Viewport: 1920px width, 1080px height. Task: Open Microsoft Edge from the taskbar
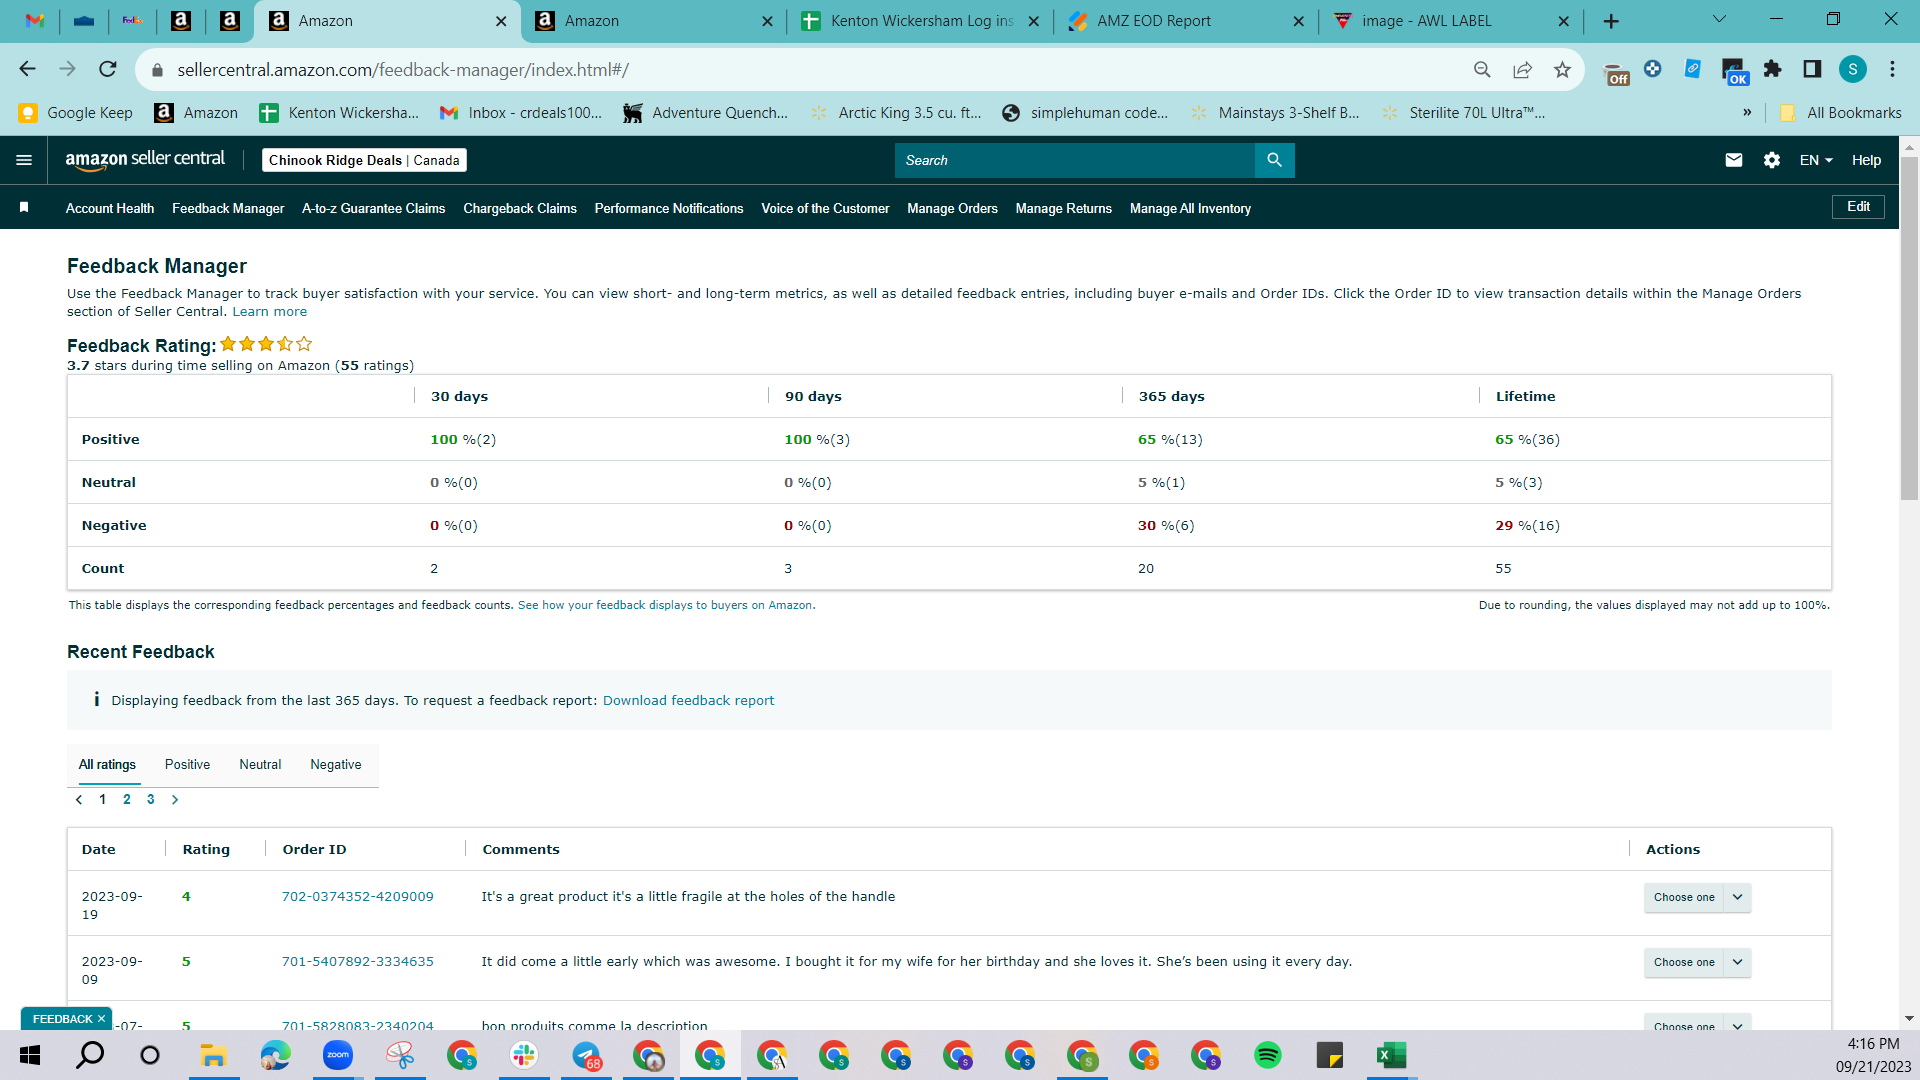click(276, 1055)
